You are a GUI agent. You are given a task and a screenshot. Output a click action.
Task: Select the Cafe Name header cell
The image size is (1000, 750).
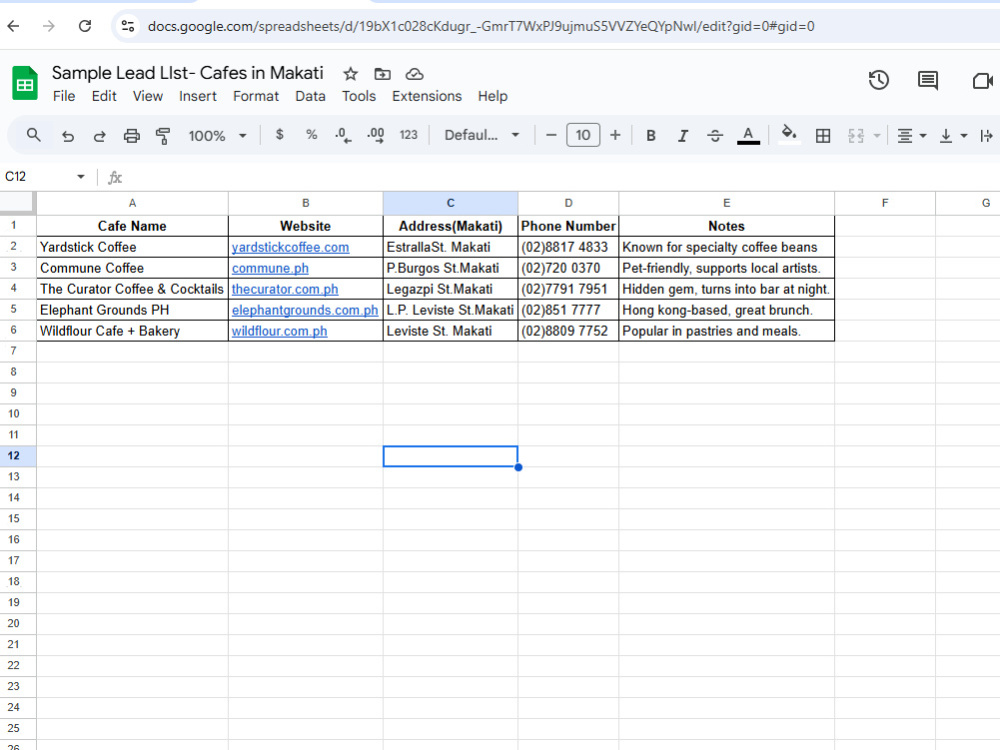click(132, 226)
